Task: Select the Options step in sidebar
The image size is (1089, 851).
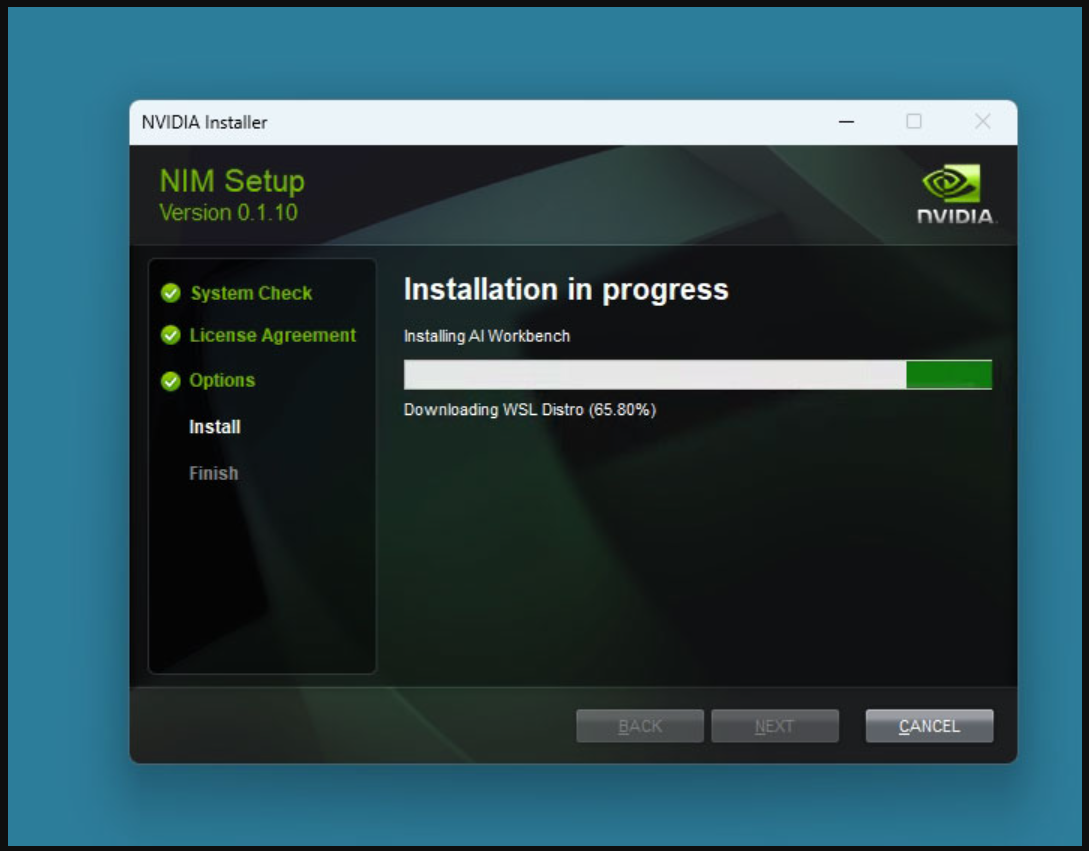Action: pyautogui.click(x=222, y=381)
